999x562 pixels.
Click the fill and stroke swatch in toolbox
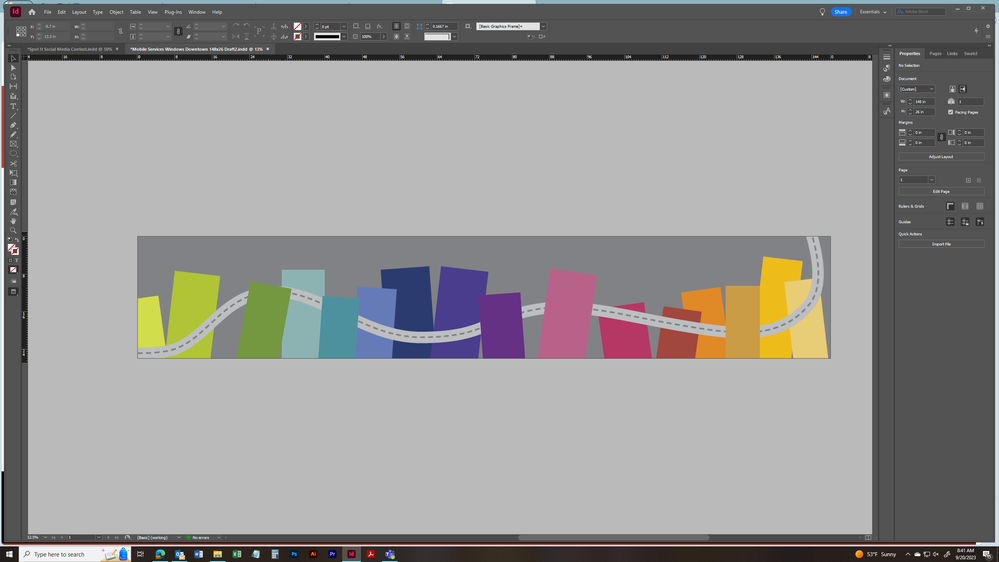tap(13, 250)
